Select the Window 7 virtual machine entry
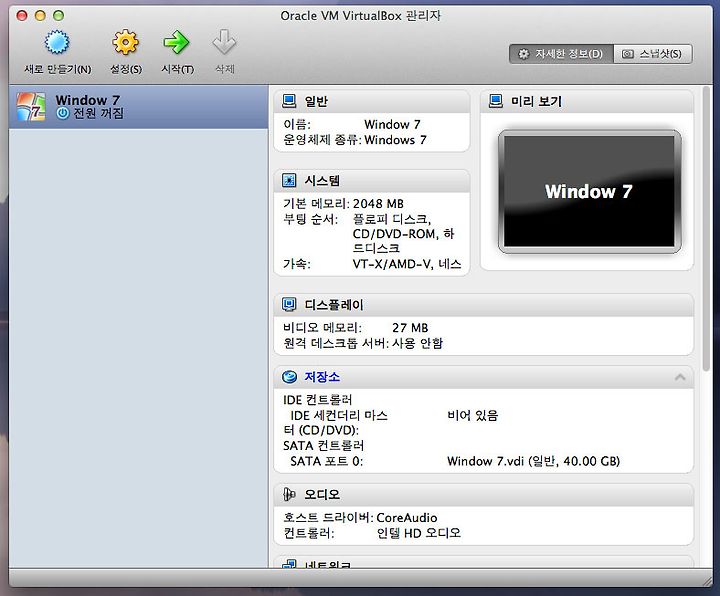 [x=138, y=107]
